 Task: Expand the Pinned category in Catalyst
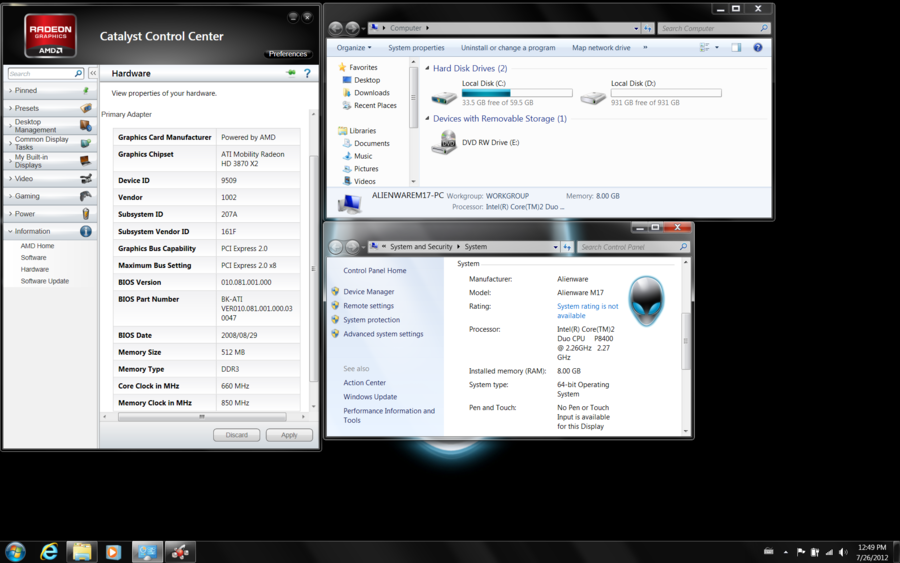coord(10,91)
